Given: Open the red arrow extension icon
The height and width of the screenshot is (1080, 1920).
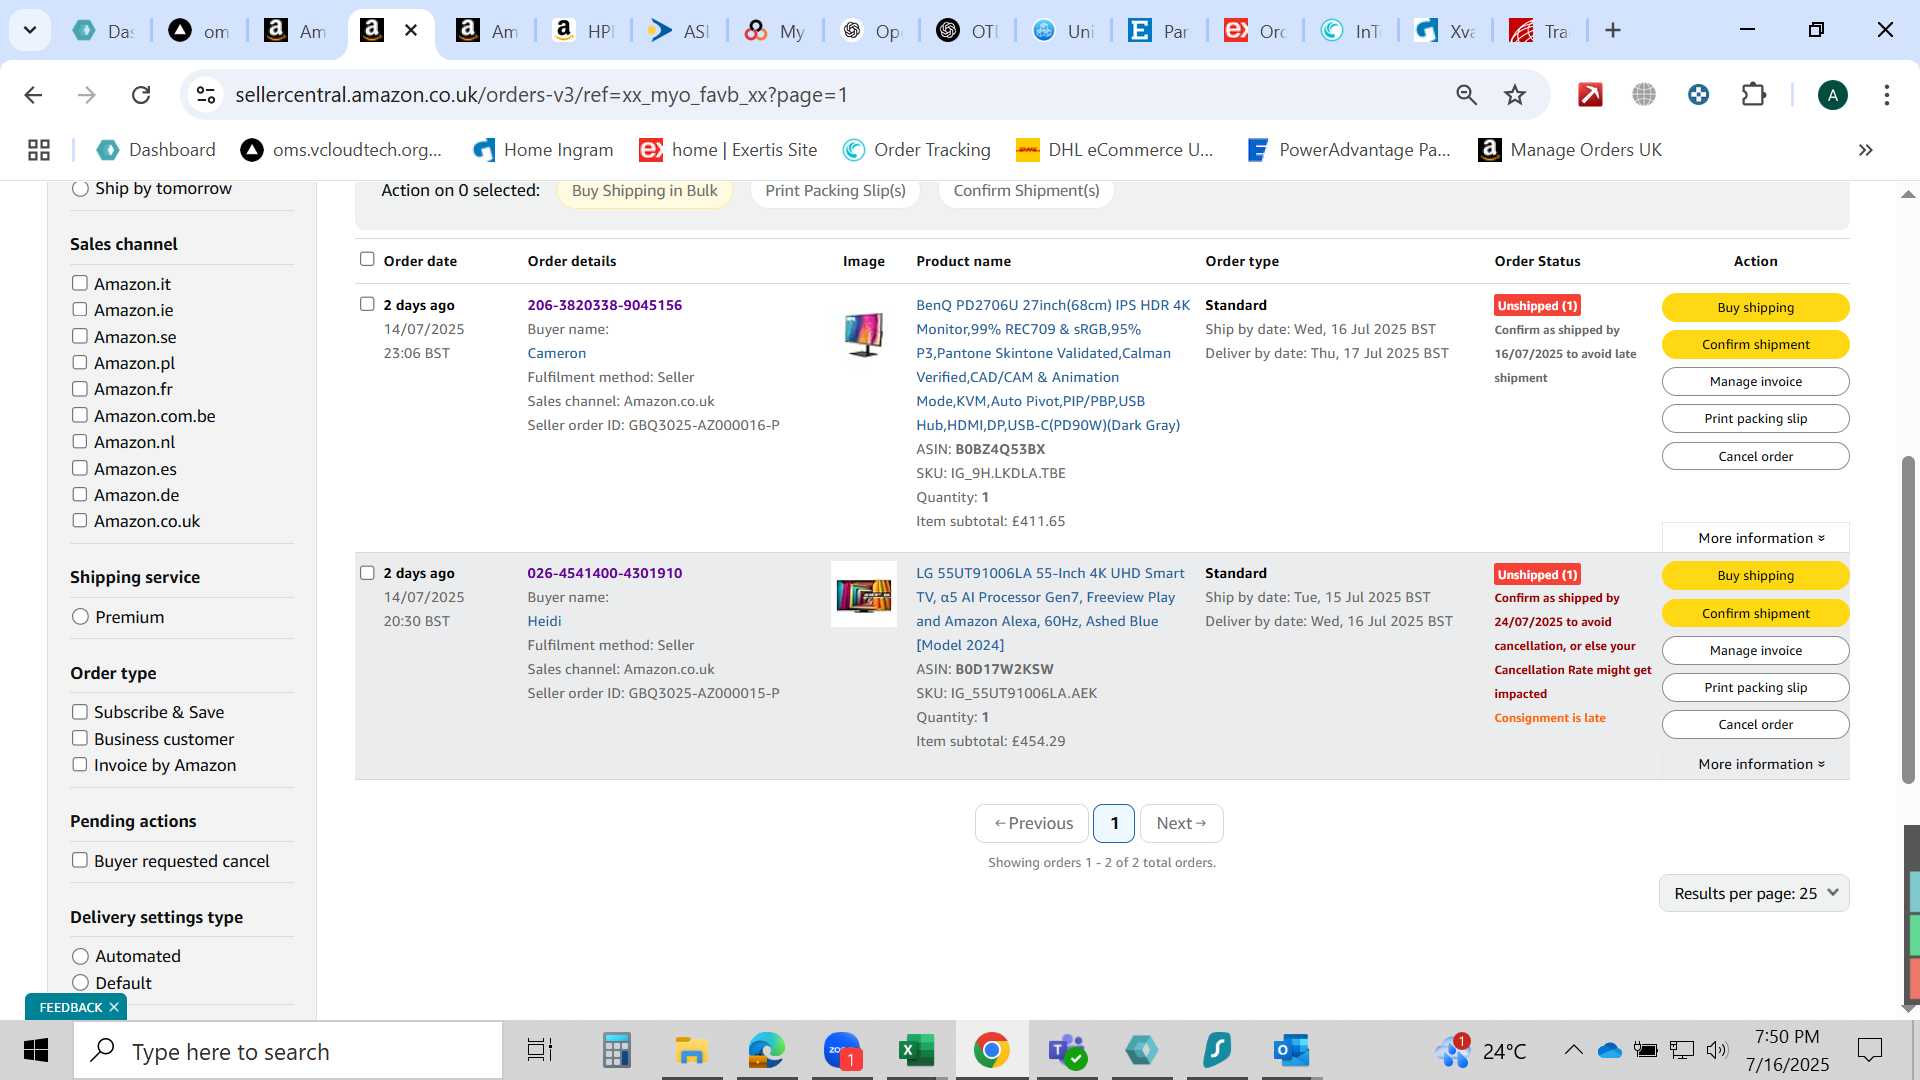Looking at the screenshot, I should [x=1590, y=95].
